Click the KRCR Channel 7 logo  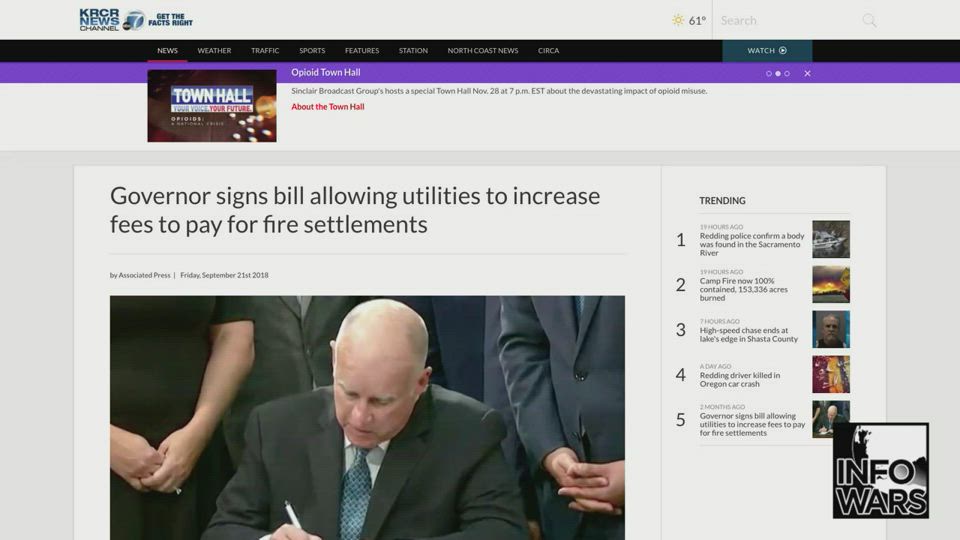coord(112,20)
